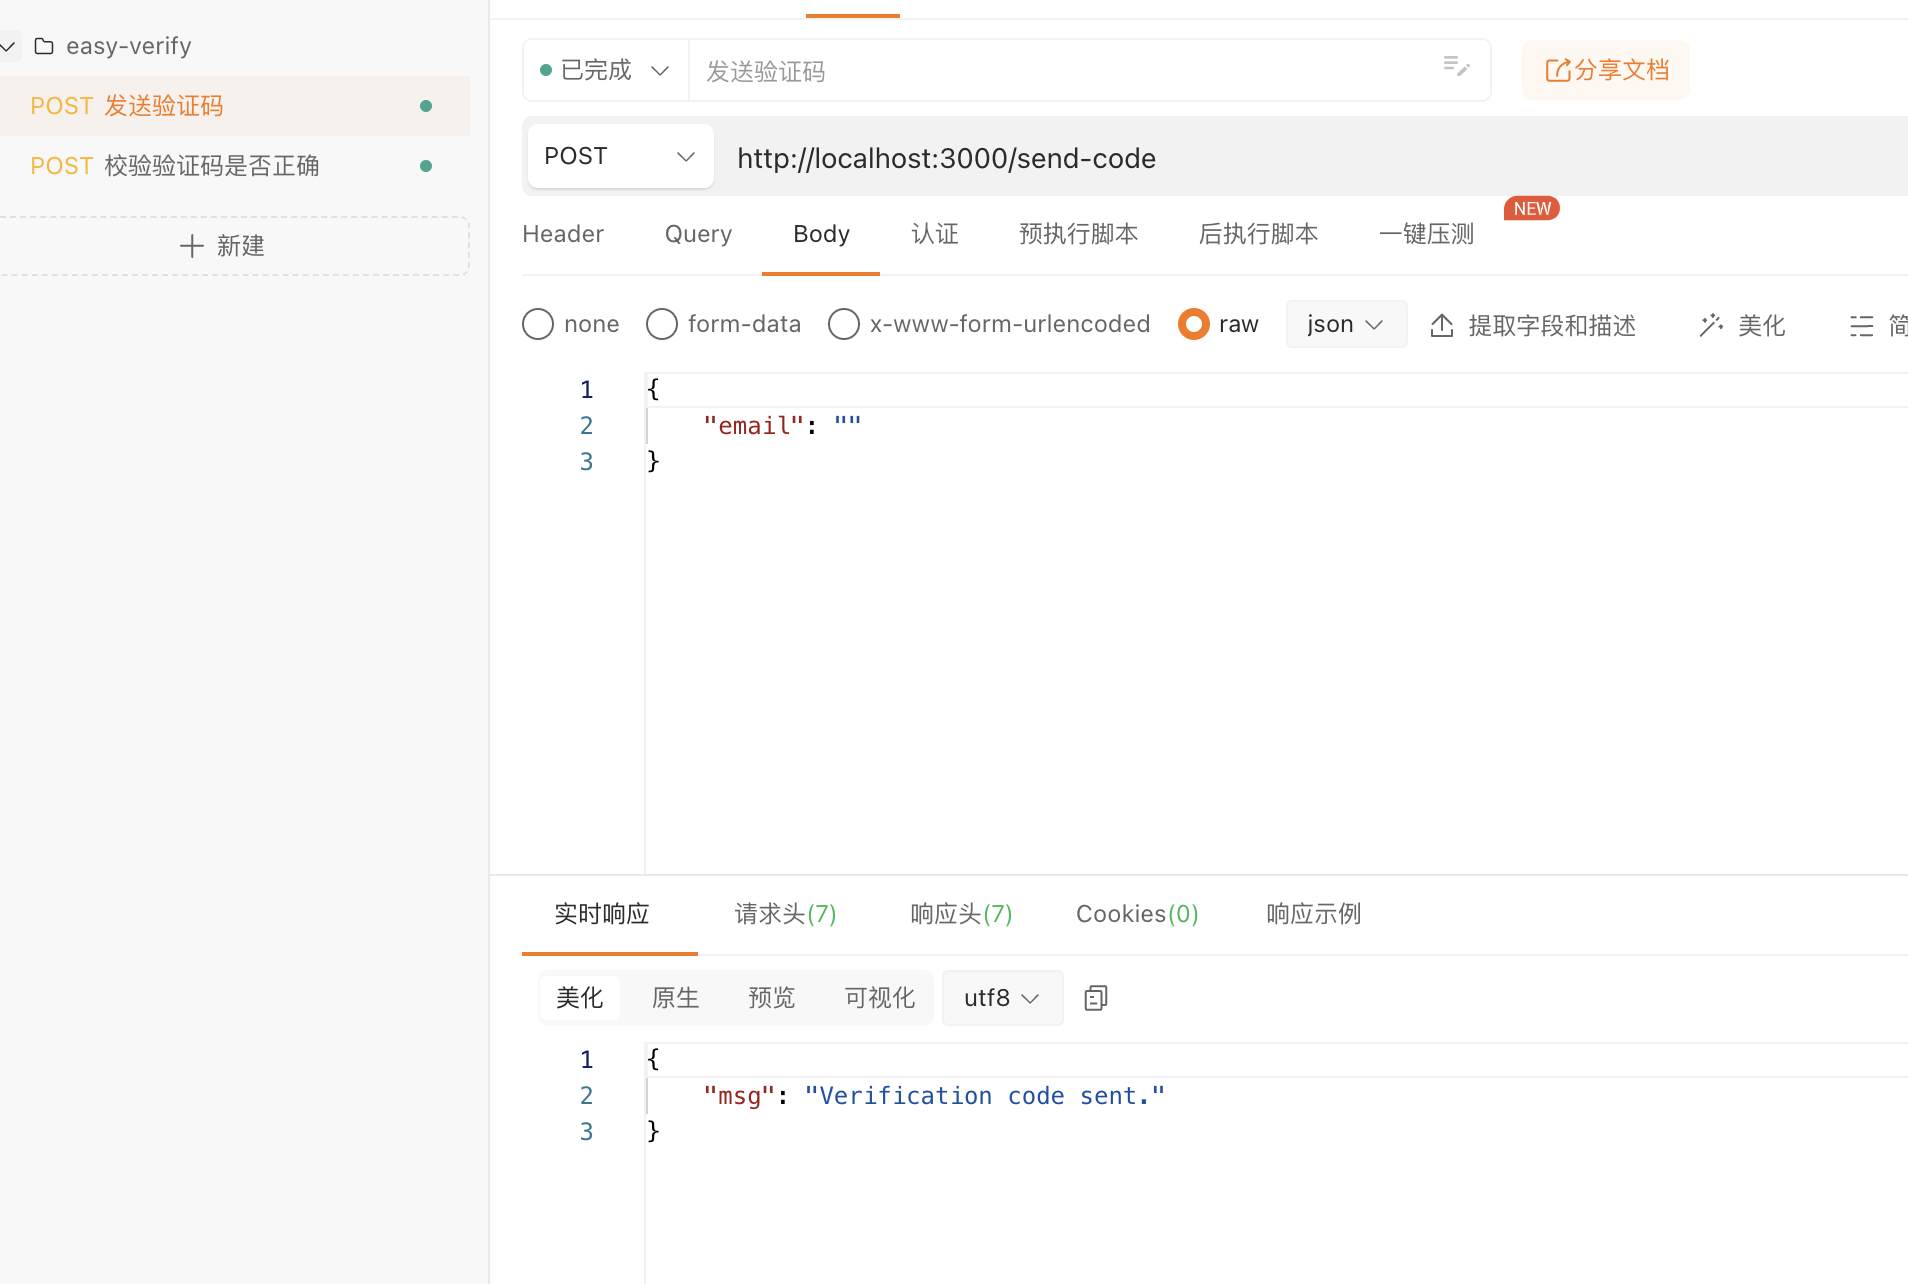Viewport: 1908px width, 1284px height.
Task: Switch to the Header tab
Action: click(563, 234)
